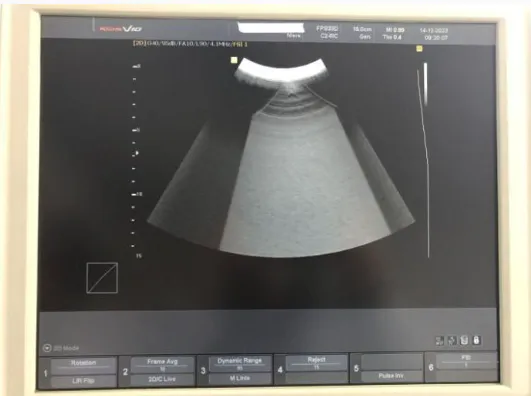Activate the L/R Flip soft key
The width and height of the screenshot is (531, 396).
point(84,381)
